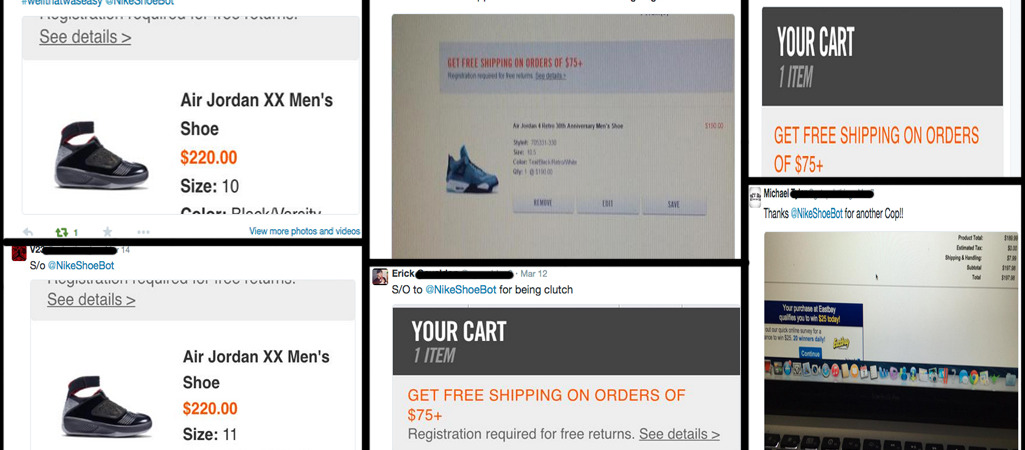Click the green retweet icon
1025x450 pixels.
(63, 232)
